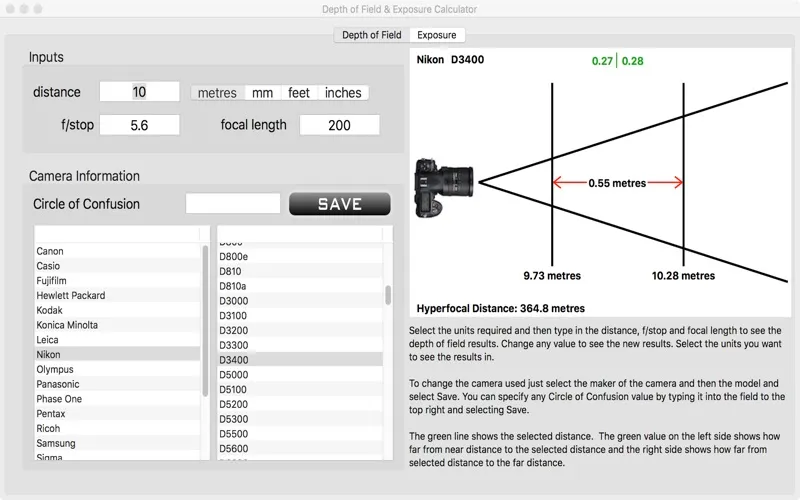Click the camera image in the diagram
This screenshot has width=800, height=500.
click(444, 188)
